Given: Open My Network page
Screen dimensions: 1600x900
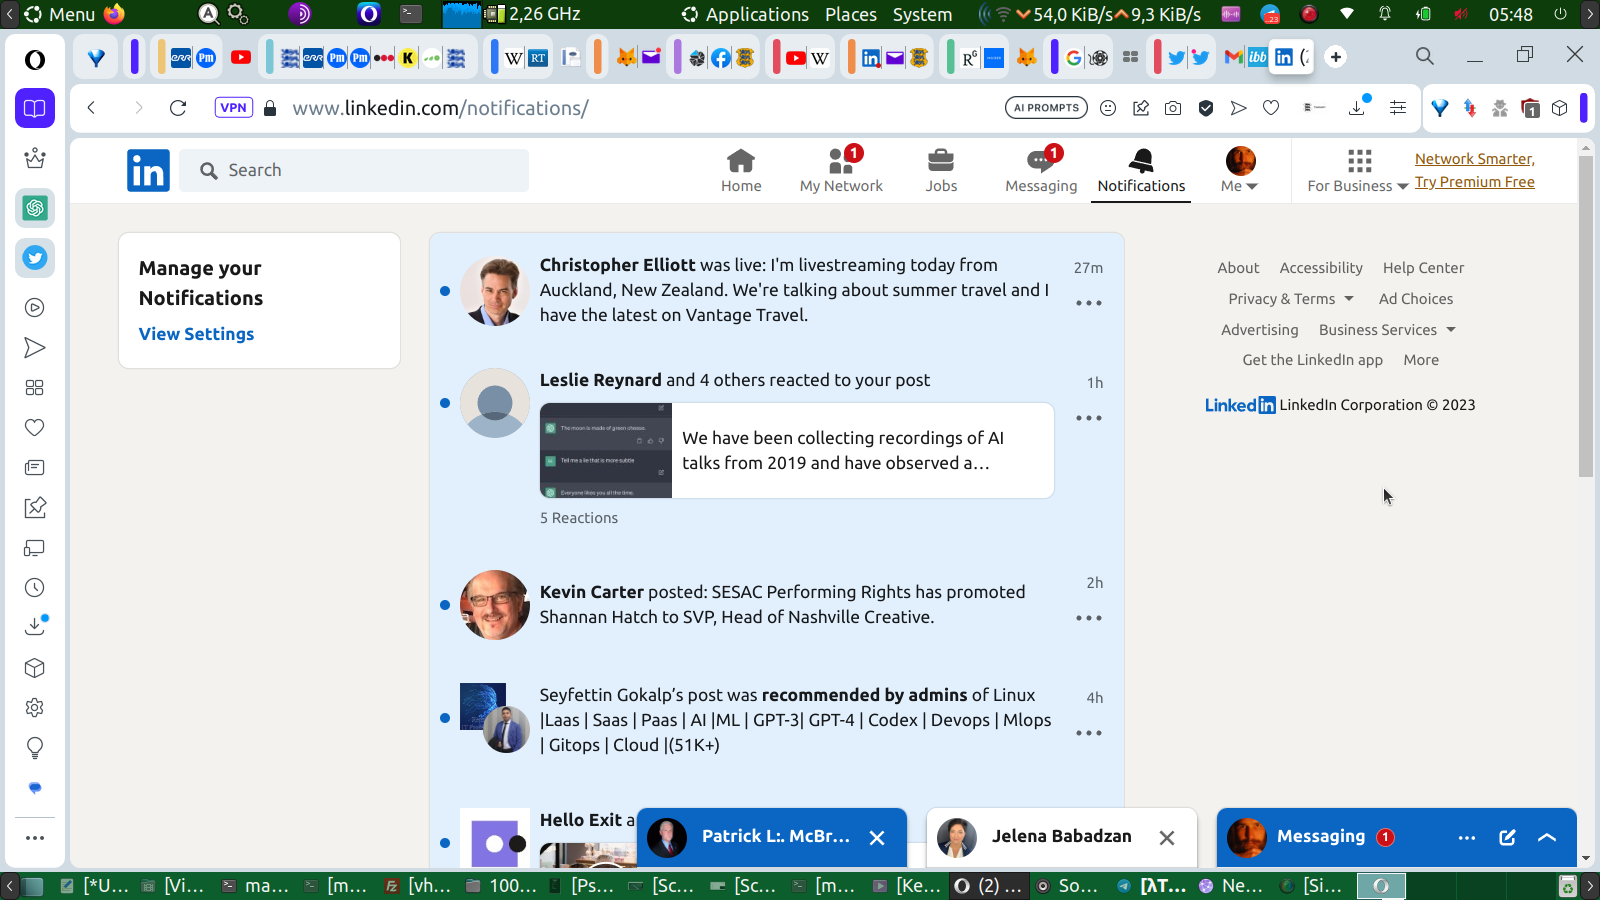Looking at the screenshot, I should point(841,171).
